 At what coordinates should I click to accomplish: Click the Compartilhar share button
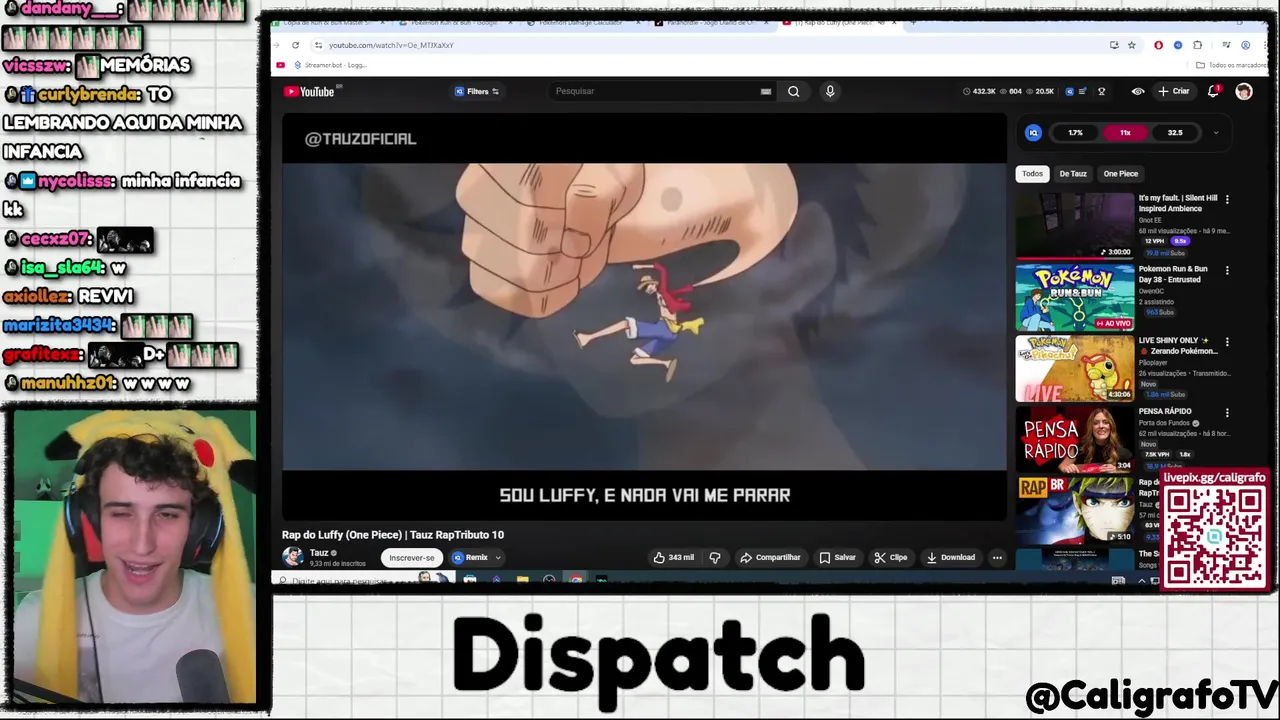tap(770, 557)
